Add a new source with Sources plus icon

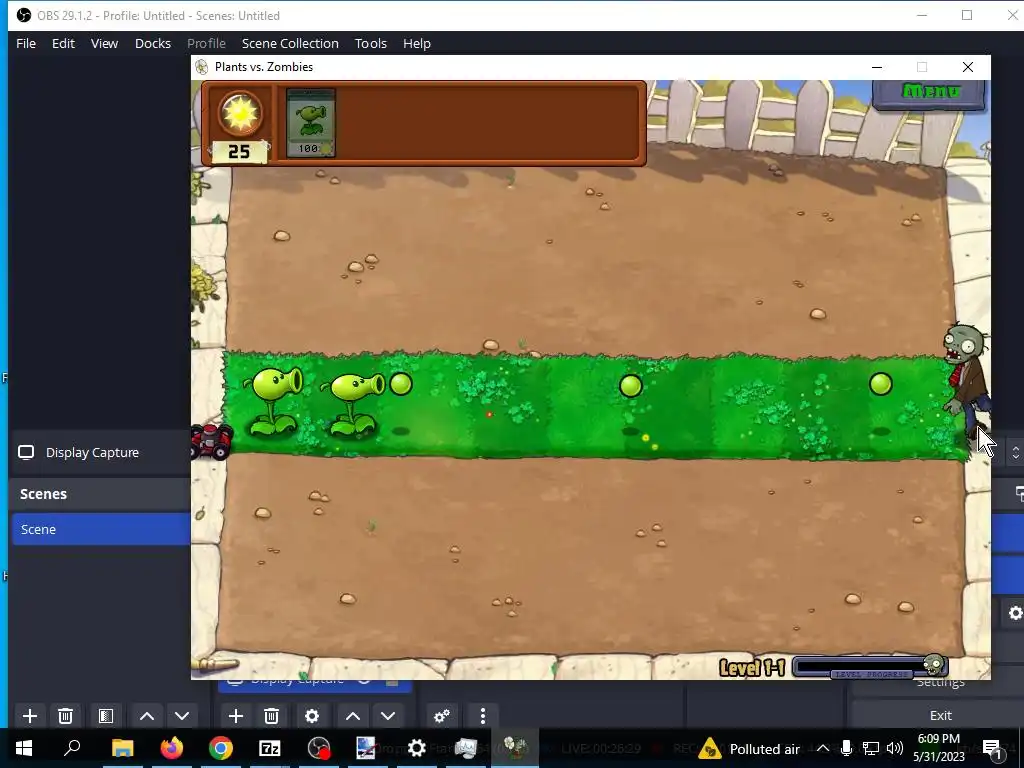point(236,716)
